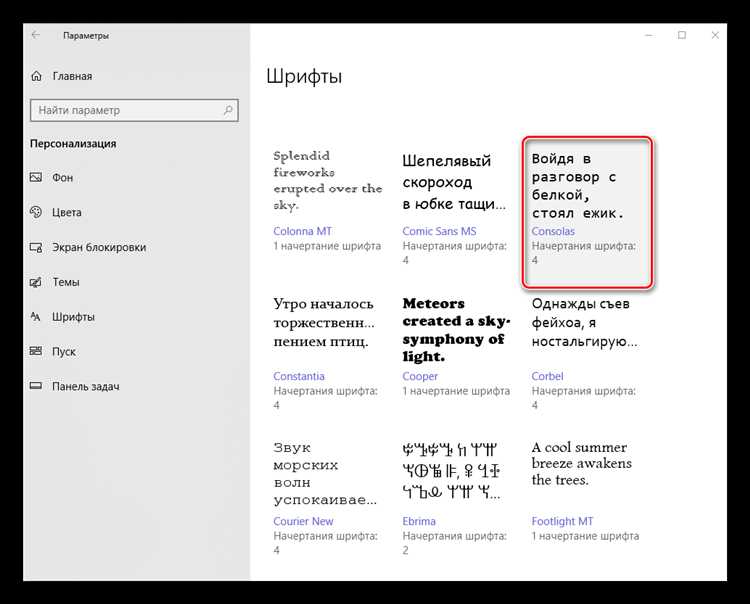
Task: Click 'Начертания шрифта: 4' under Corbel
Action: pyautogui.click(x=584, y=398)
